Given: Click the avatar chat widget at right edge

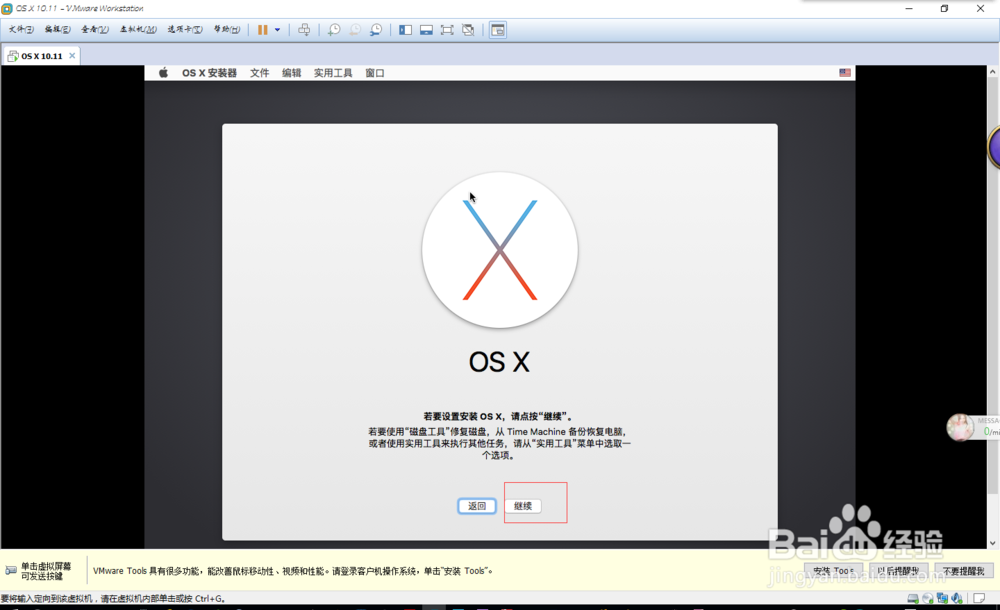Looking at the screenshot, I should pyautogui.click(x=960, y=428).
